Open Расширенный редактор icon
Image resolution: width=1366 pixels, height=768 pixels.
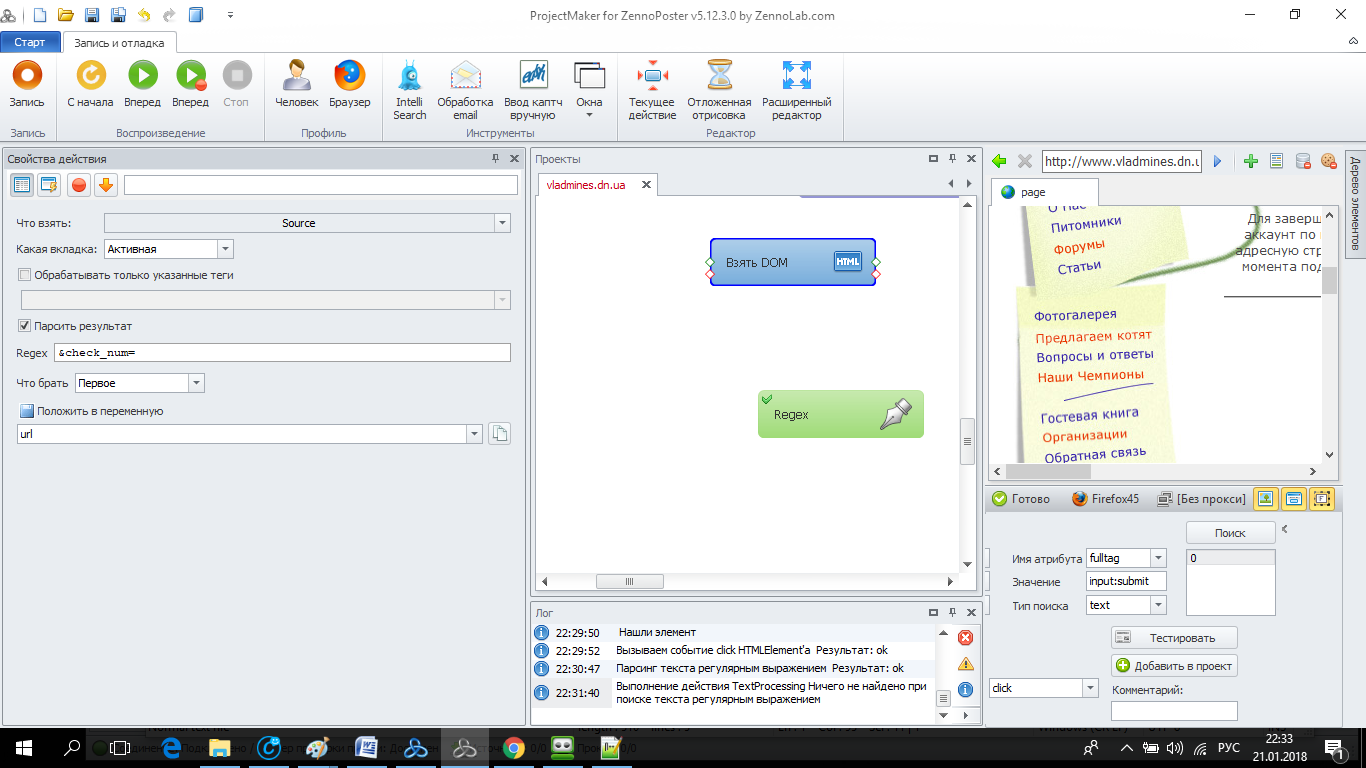[796, 76]
